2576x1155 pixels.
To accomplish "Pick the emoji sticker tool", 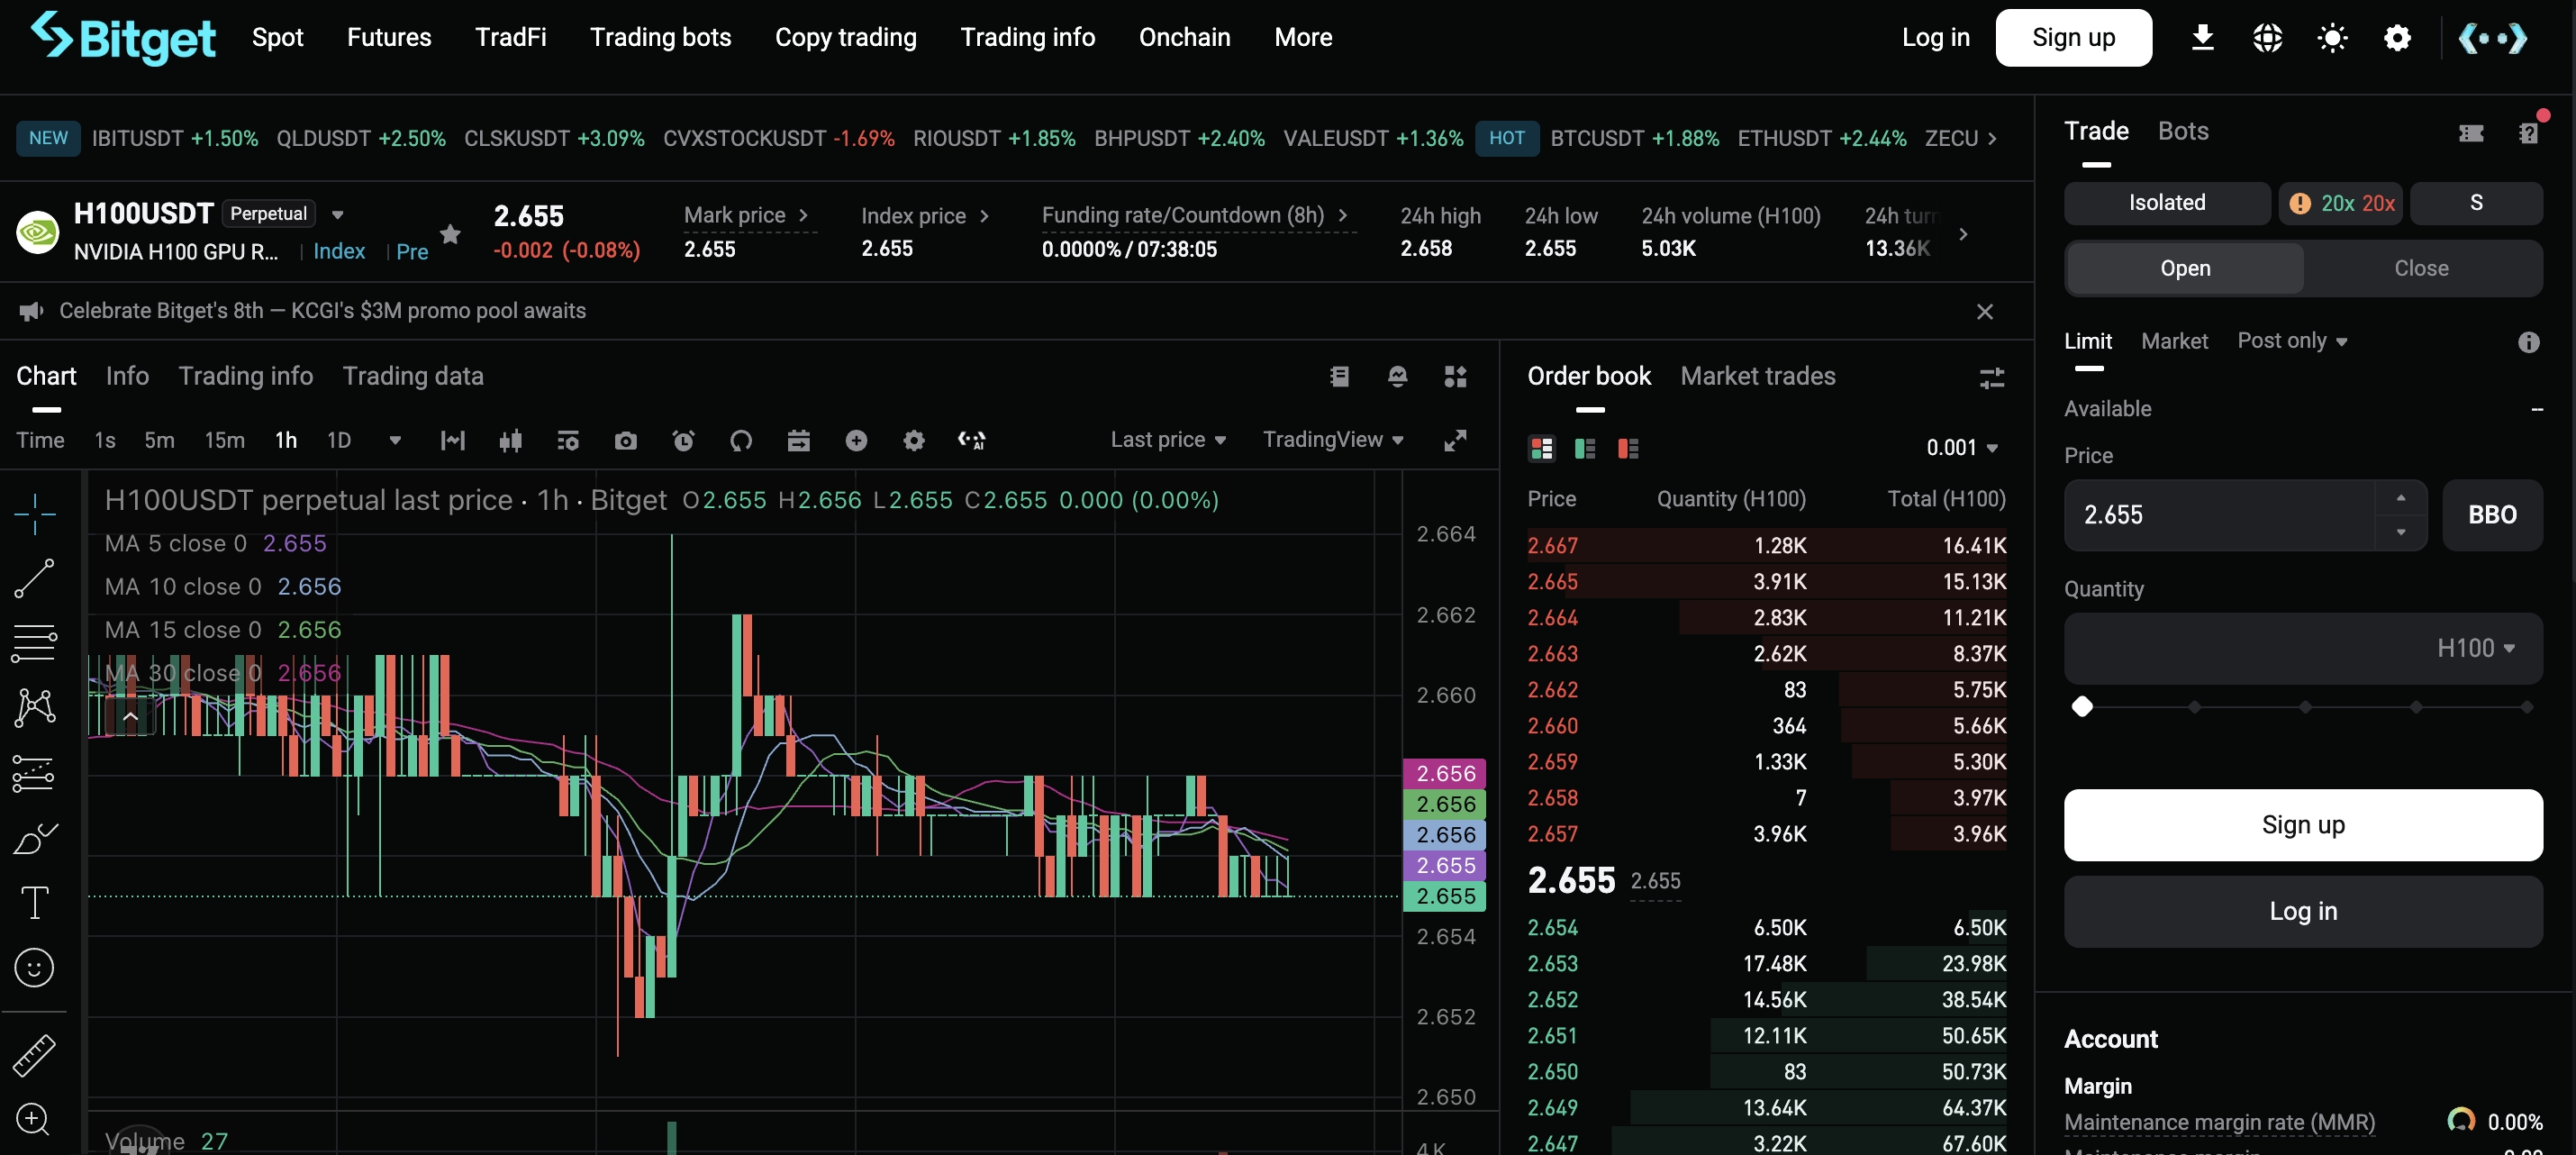I will [34, 968].
